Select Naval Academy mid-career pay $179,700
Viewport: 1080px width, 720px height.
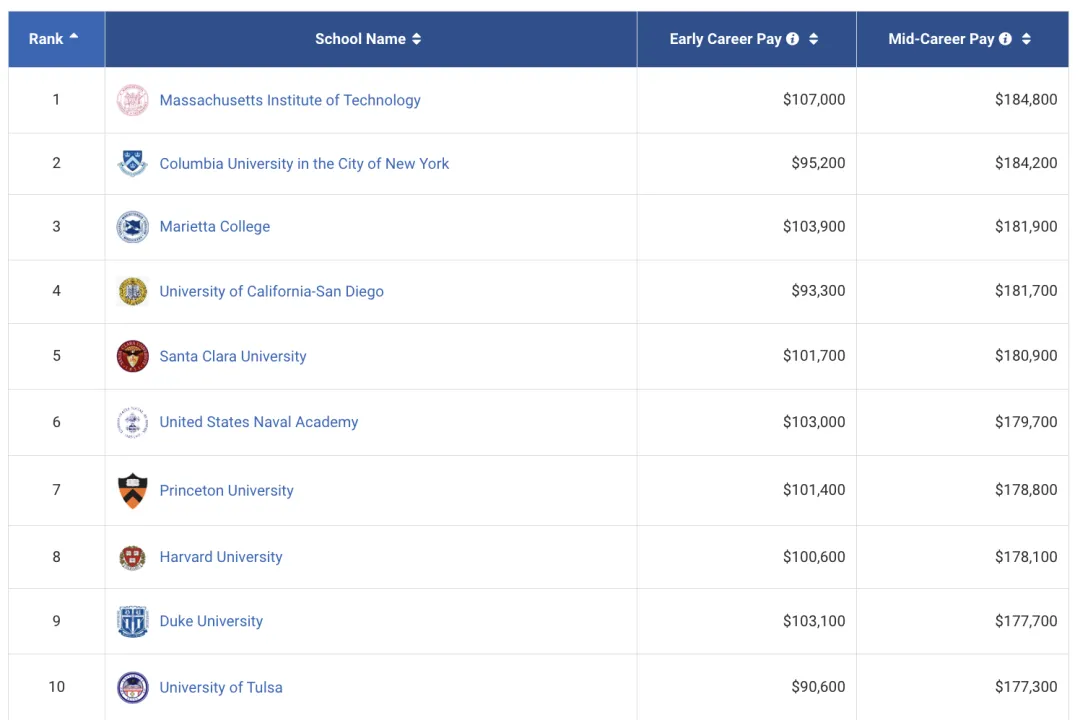click(x=1026, y=422)
